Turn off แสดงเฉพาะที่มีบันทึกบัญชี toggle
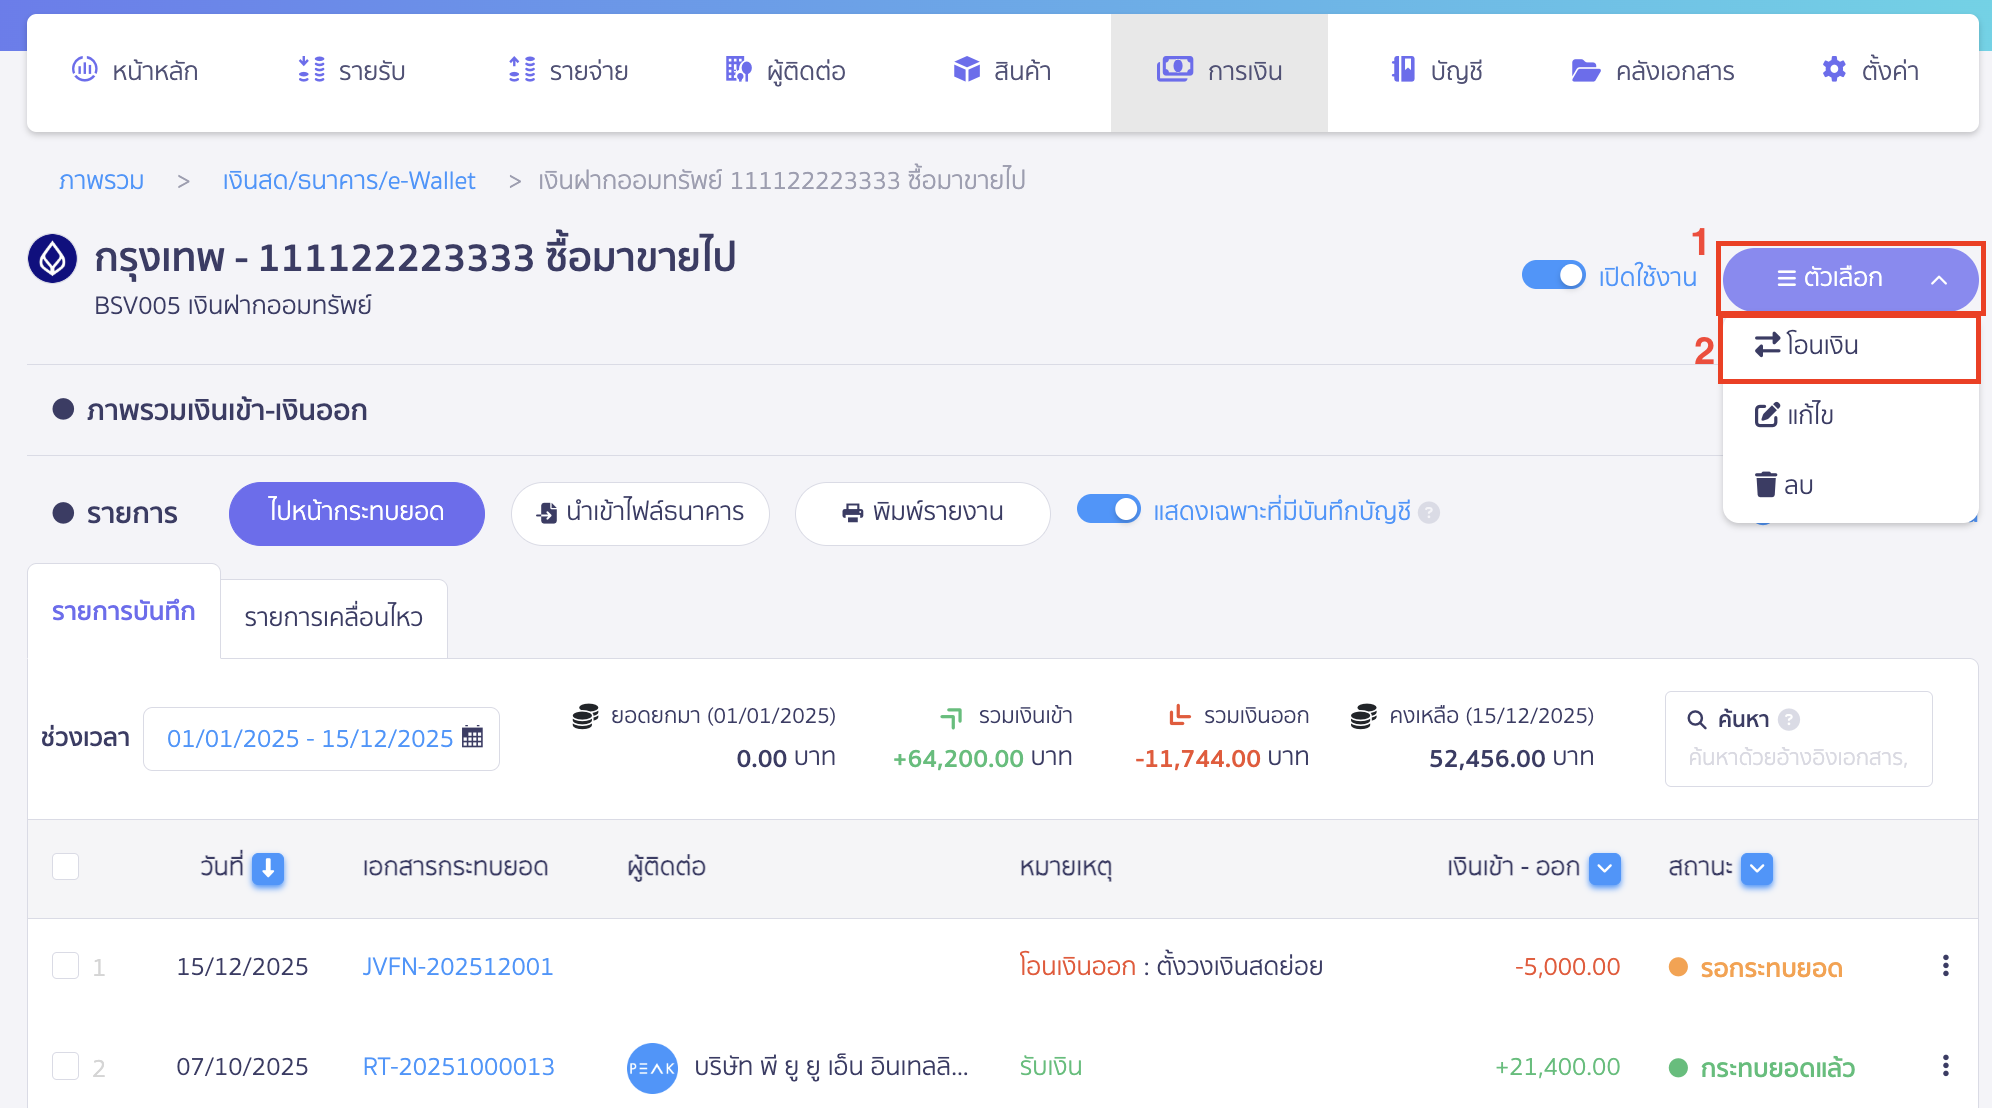The image size is (1992, 1108). 1110,509
